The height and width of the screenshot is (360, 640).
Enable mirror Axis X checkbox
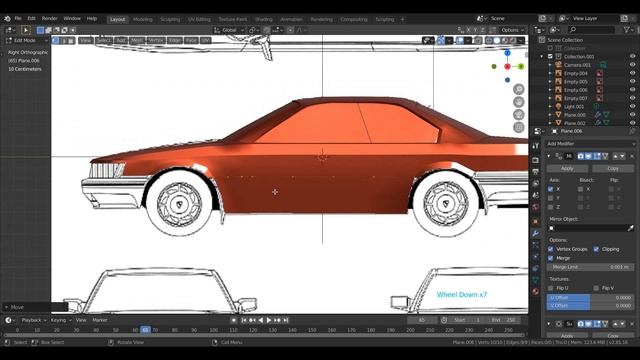coord(551,189)
